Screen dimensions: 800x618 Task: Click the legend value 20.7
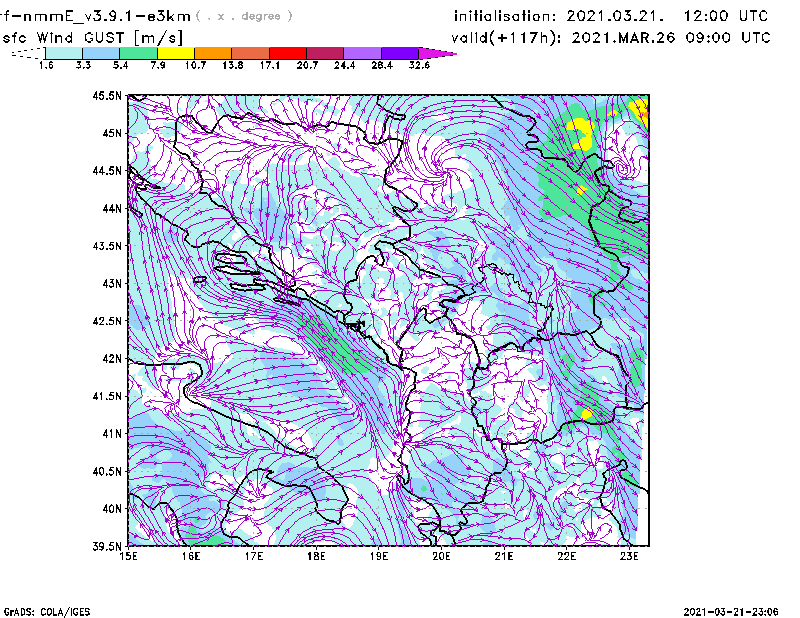point(307,65)
